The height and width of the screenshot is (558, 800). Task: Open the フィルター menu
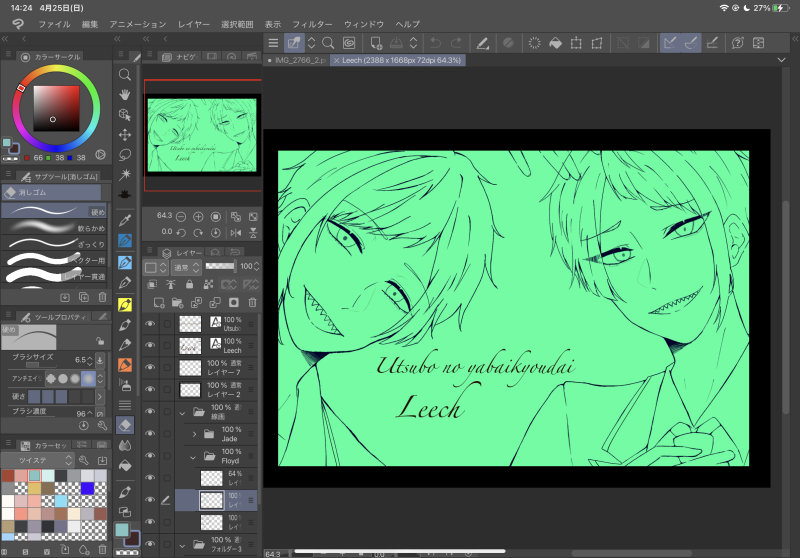pos(312,24)
